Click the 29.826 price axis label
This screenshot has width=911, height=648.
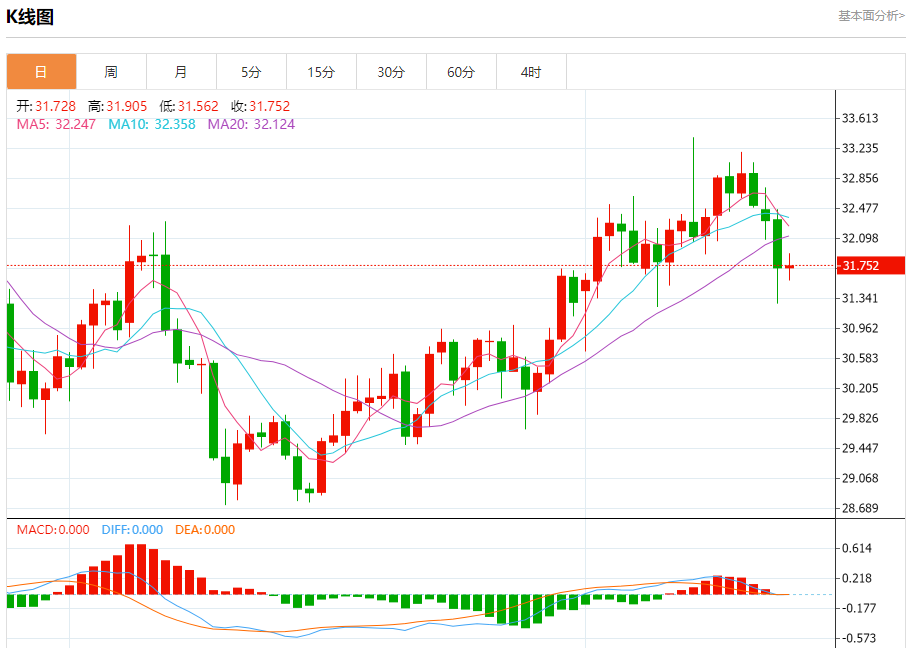pos(860,418)
